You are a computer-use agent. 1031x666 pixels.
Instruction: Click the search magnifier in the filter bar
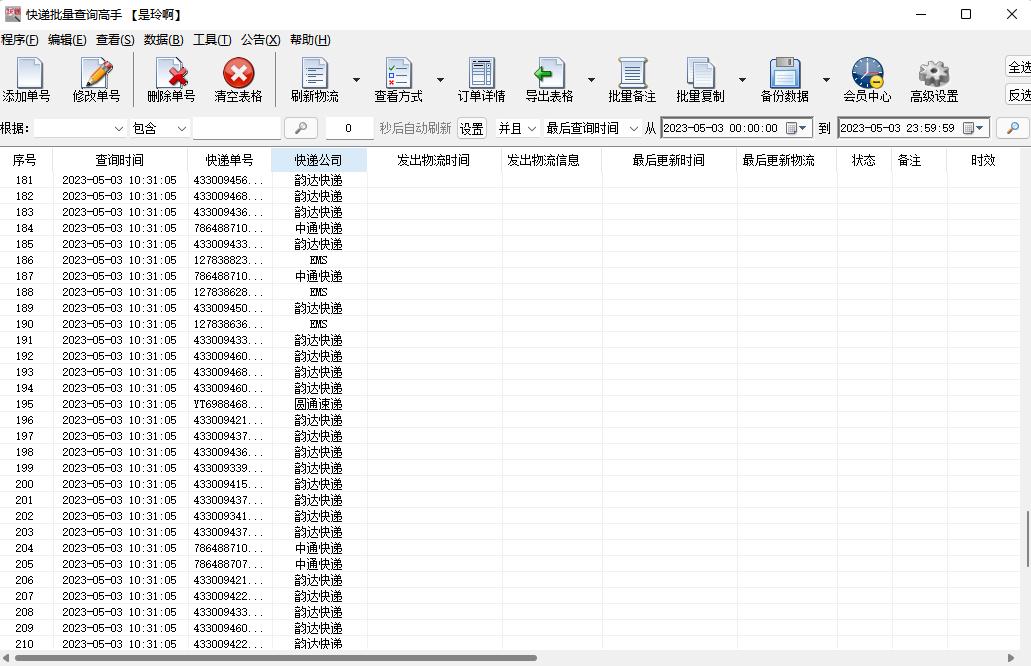pyautogui.click(x=302, y=128)
